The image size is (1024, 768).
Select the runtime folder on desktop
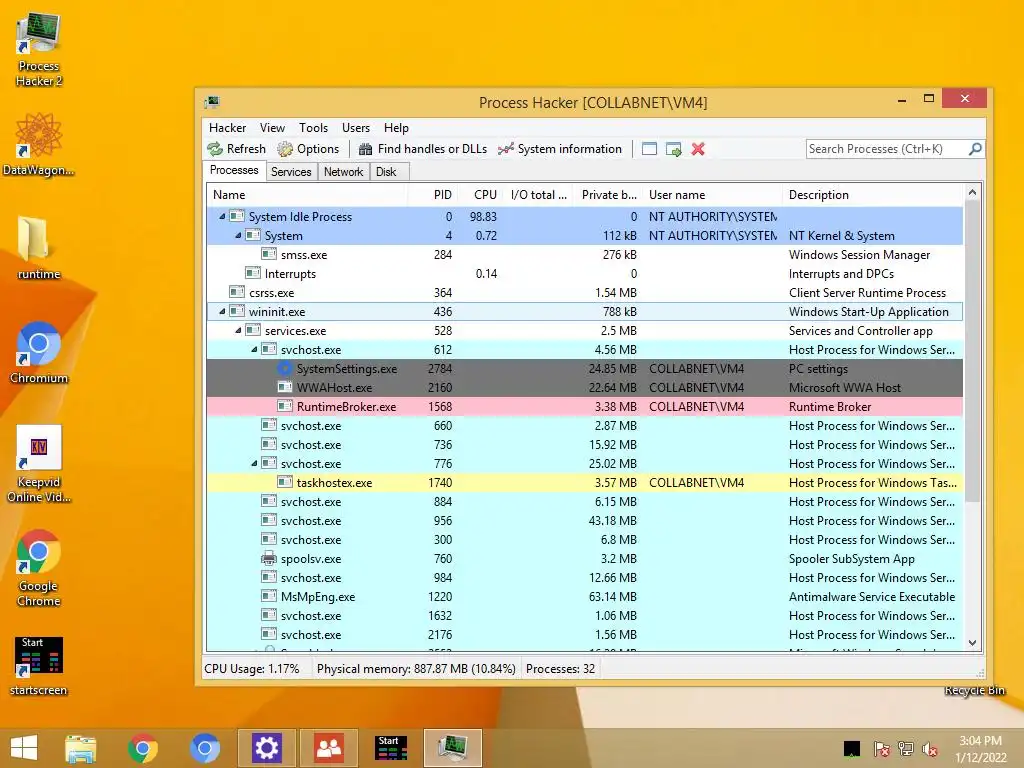click(x=39, y=248)
